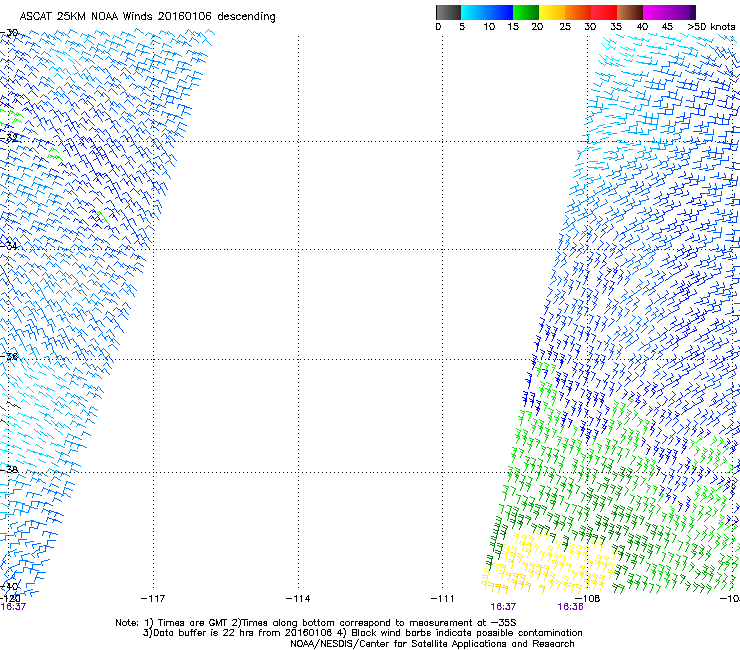This screenshot has width=740, height=650.
Task: Click the green wind barbs near -32 latitude
Action: [x=55, y=154]
